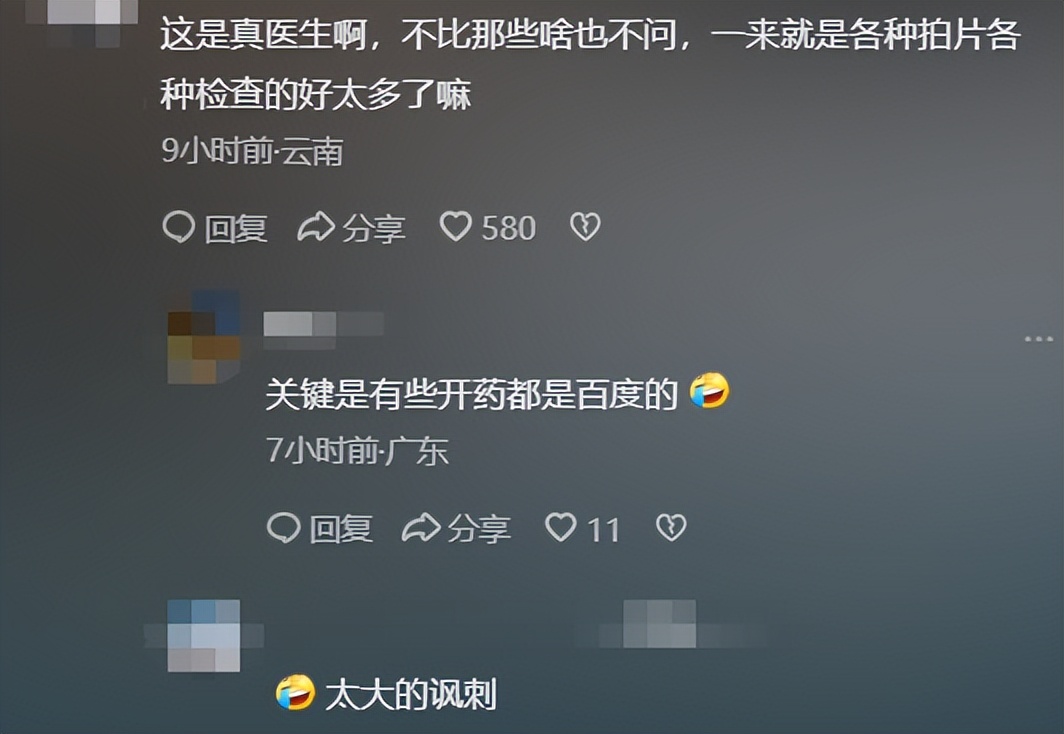Click the reply bubble icon under 9小时前·云南
Viewport: 1064px width, 734px height.
coord(179,227)
